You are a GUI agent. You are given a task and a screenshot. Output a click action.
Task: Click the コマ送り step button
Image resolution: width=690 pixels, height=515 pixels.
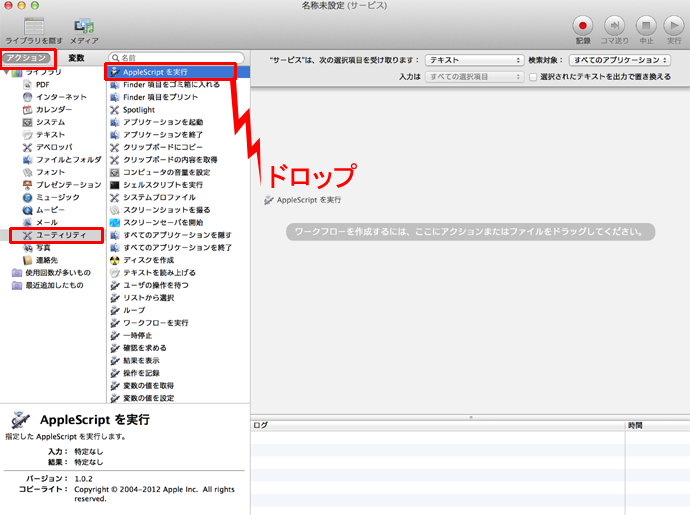(x=614, y=26)
